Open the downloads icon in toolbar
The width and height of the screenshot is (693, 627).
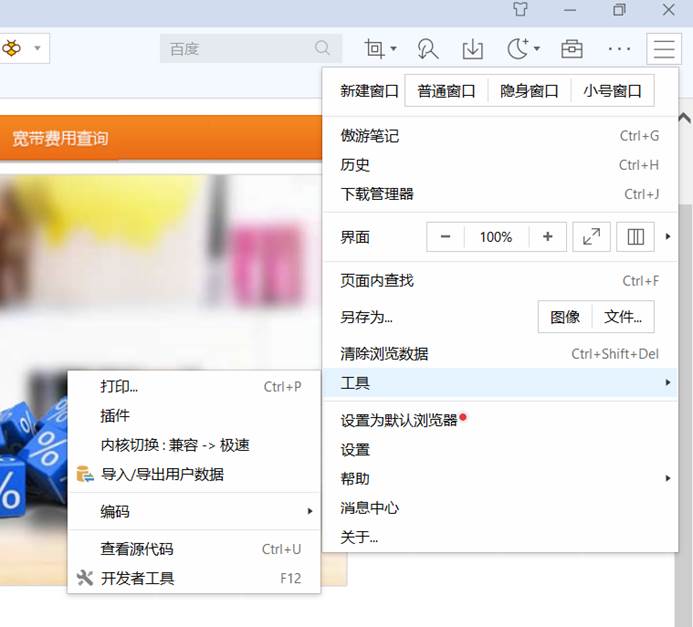point(472,48)
